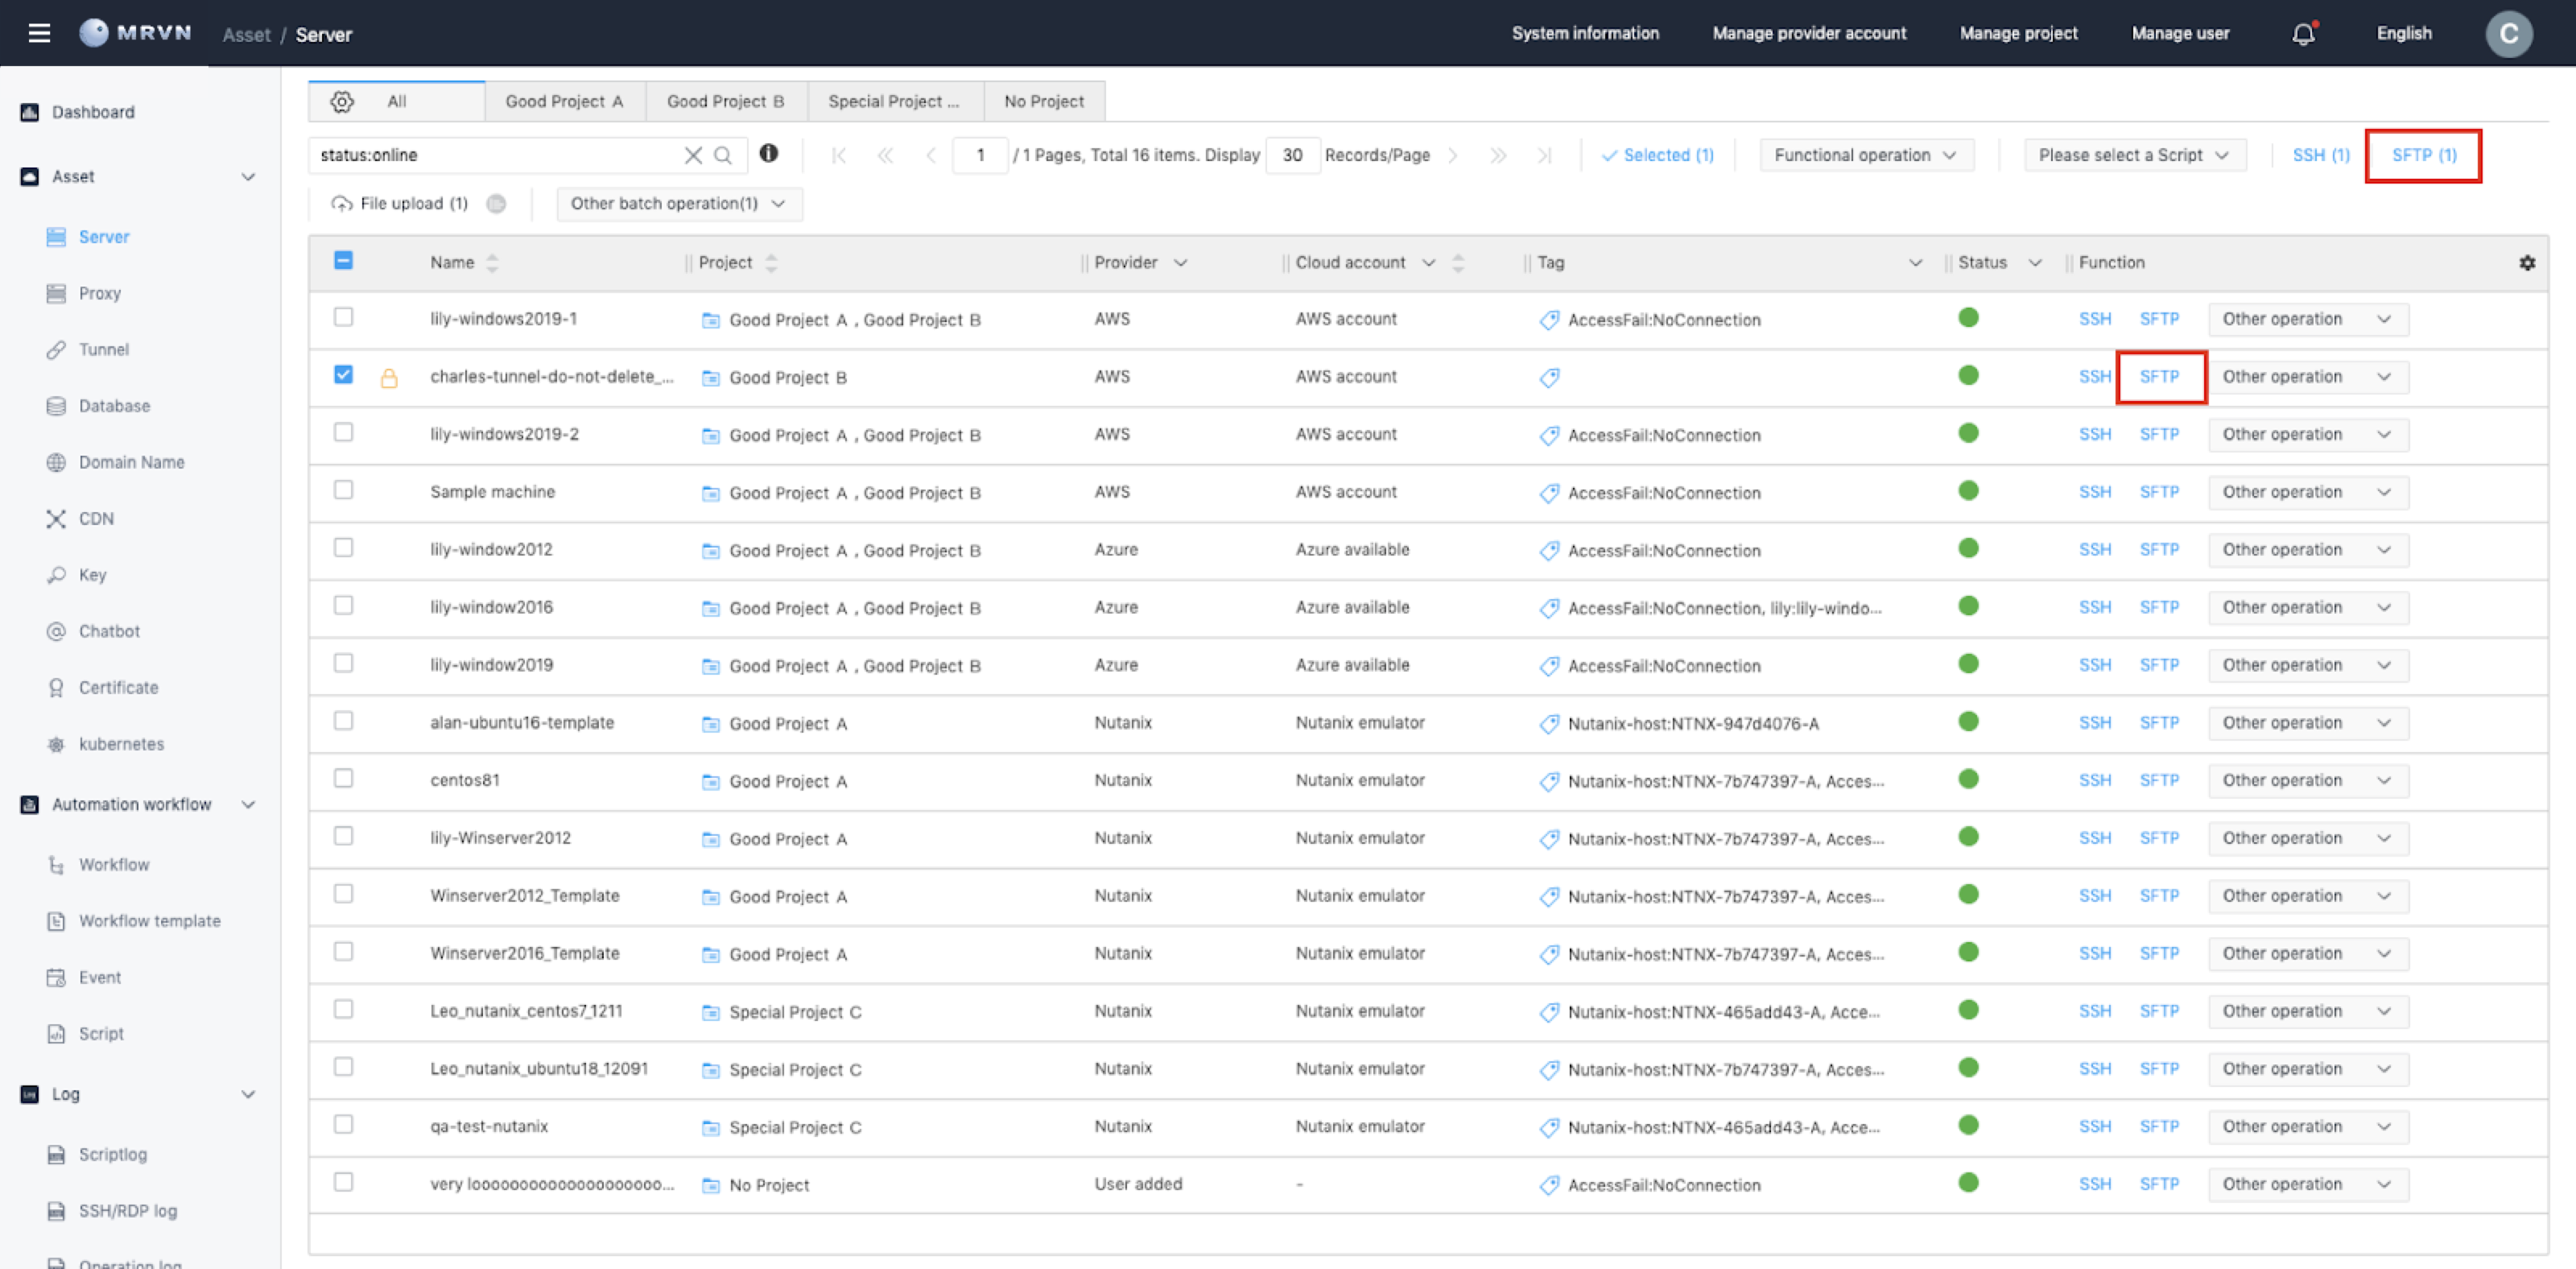Screen dimensions: 2576x1269
Task: Check the lily-windows2019-1 row checkbox
Action: (343, 317)
